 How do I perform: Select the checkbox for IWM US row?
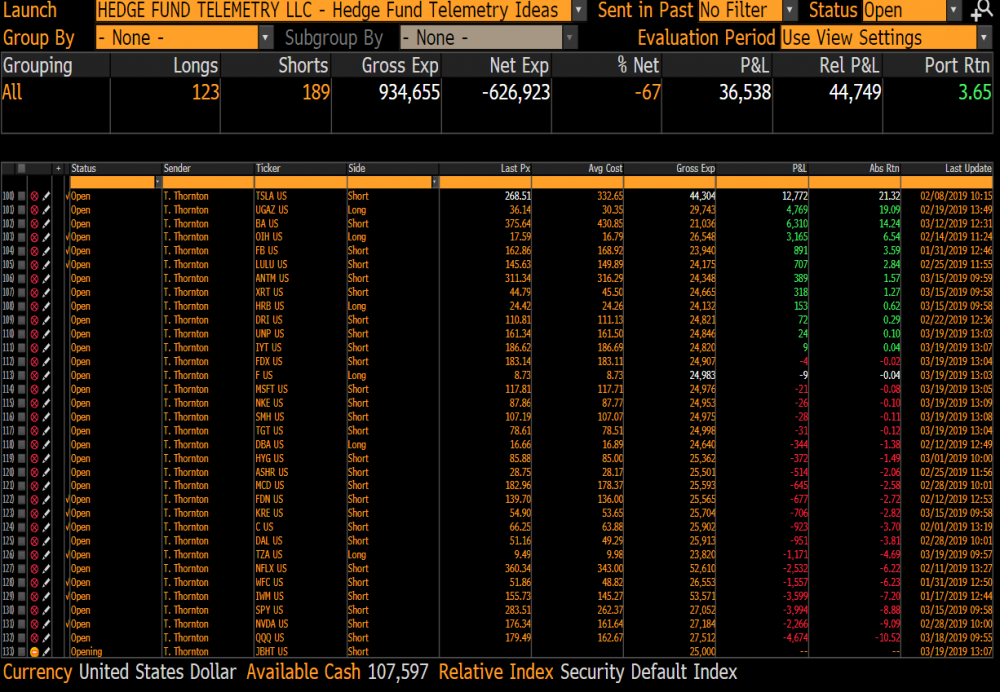[x=21, y=597]
